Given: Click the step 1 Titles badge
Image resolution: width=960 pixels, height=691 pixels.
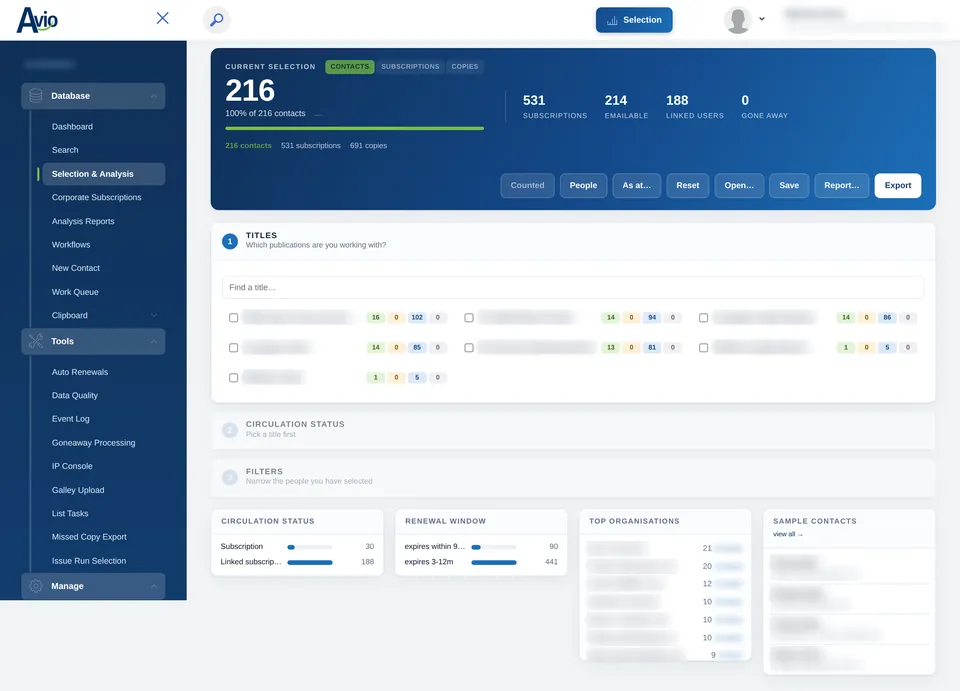Looking at the screenshot, I should (230, 241).
